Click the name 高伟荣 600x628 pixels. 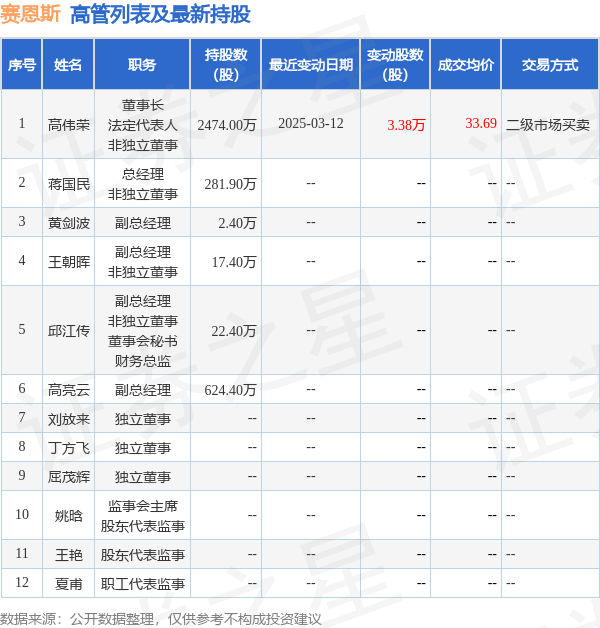pyautogui.click(x=68, y=125)
